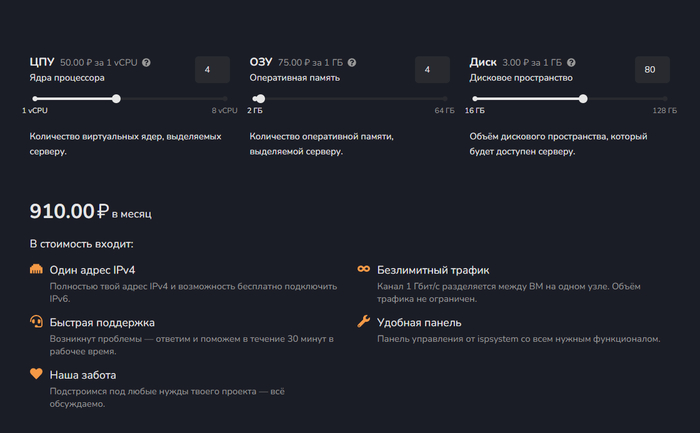
Task: Click the 128 ГБ maximum disk label
Action: (664, 111)
